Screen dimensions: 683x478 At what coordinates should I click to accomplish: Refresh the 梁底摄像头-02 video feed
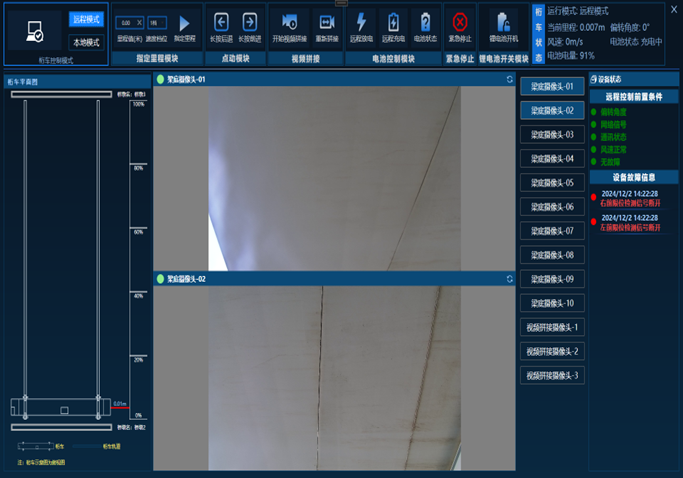tap(510, 279)
